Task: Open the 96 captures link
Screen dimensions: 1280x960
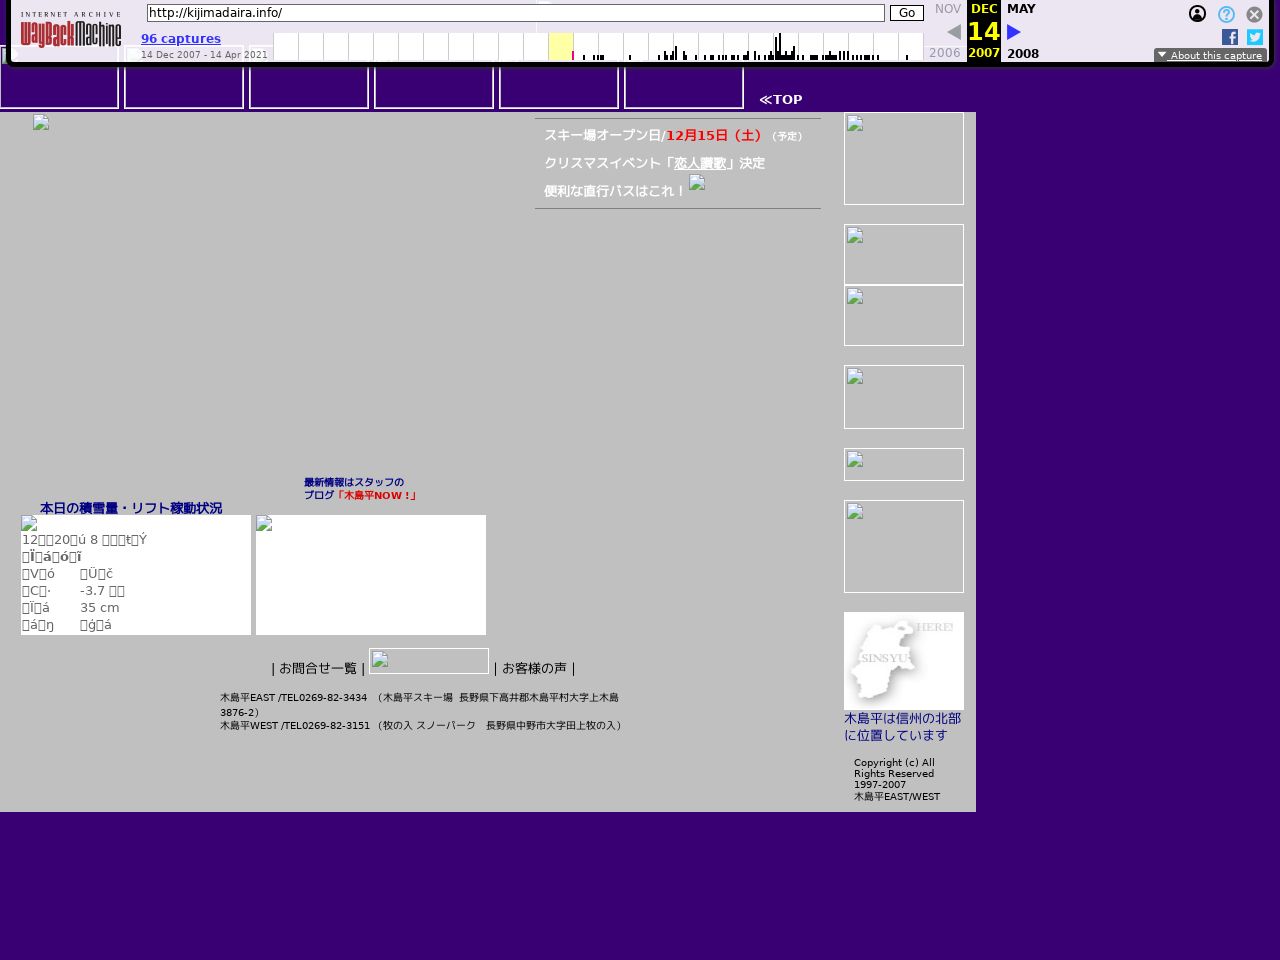Action: [181, 39]
